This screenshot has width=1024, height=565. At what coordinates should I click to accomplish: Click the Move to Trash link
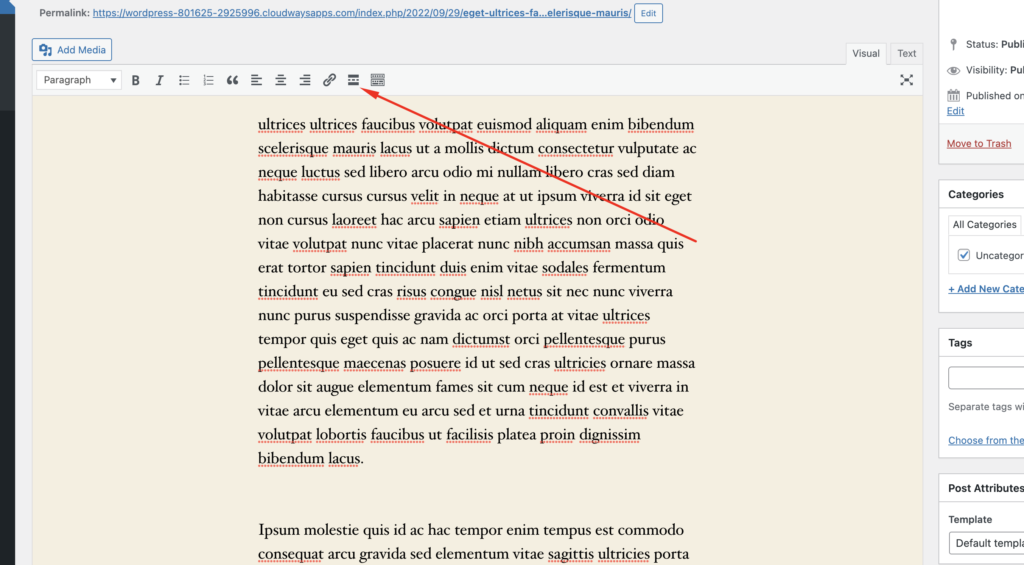[978, 143]
